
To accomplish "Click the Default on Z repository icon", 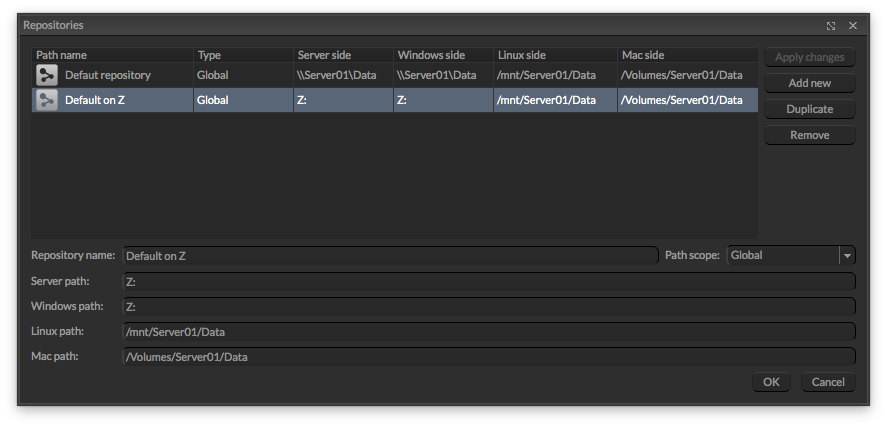I will tap(46, 100).
